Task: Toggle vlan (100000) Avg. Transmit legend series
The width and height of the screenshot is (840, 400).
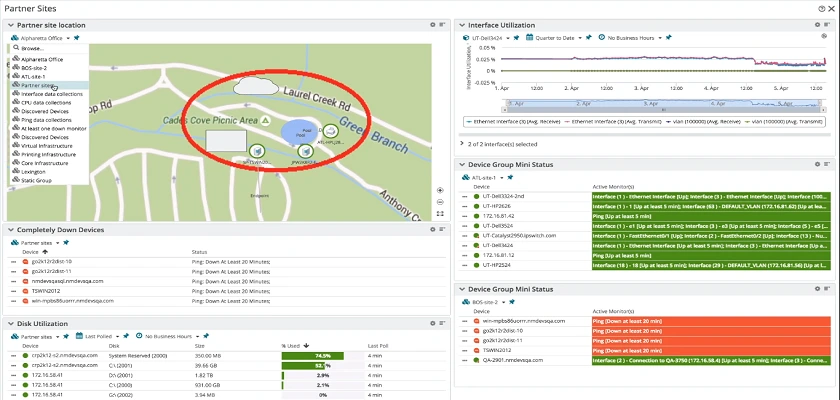Action: coord(782,122)
